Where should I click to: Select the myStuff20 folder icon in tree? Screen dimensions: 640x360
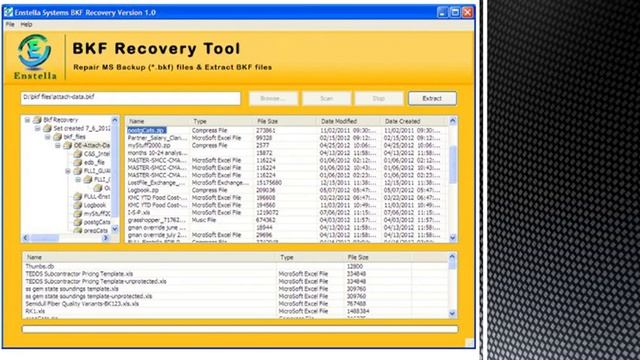(78, 213)
